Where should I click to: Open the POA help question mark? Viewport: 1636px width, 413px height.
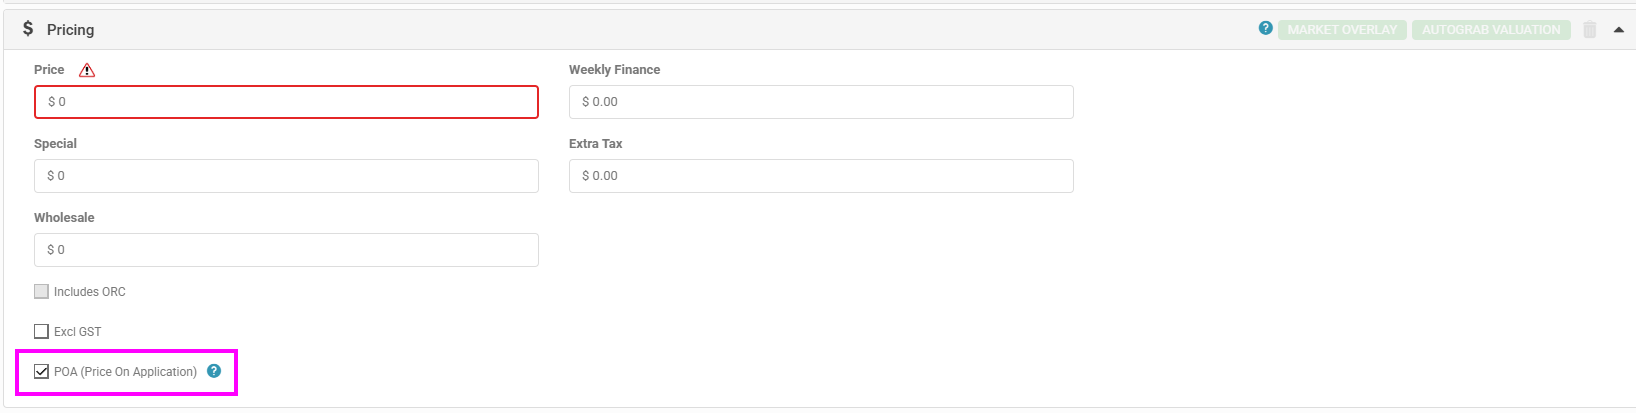tap(214, 371)
